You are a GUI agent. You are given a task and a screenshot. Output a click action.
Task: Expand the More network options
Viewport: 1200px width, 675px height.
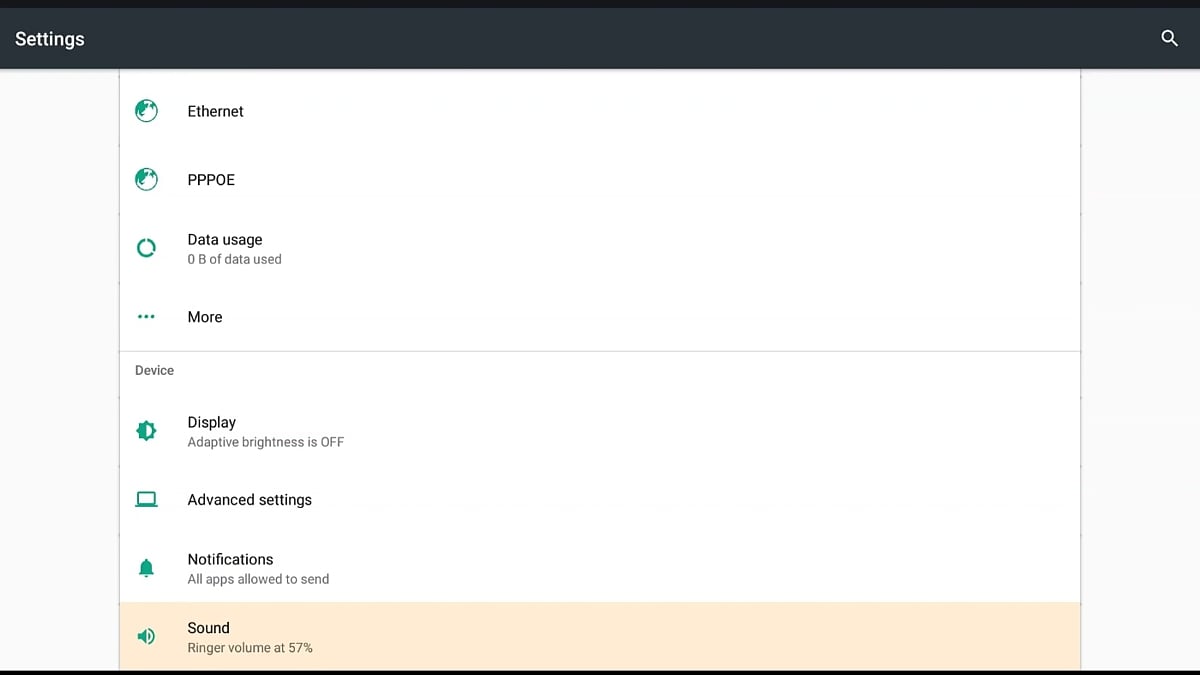click(x=205, y=317)
